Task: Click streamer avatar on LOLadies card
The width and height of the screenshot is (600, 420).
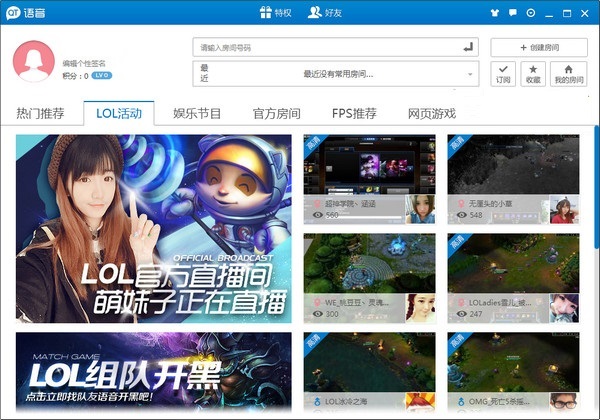Action: [564, 308]
